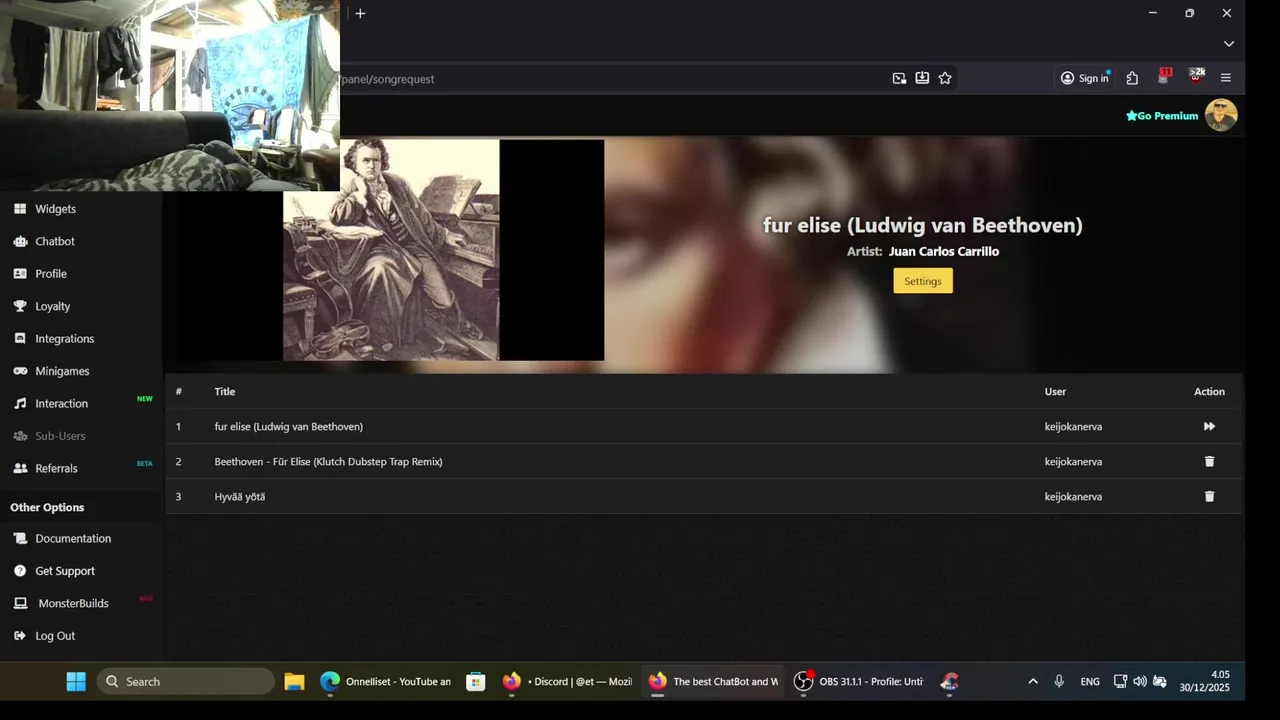
Task: Click the Go Premium link
Action: pos(1162,116)
